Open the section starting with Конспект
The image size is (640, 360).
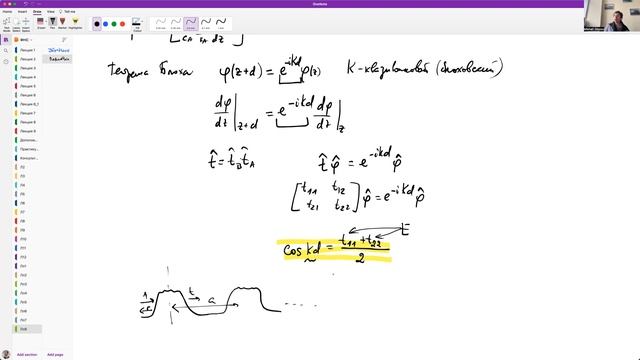coord(27,158)
